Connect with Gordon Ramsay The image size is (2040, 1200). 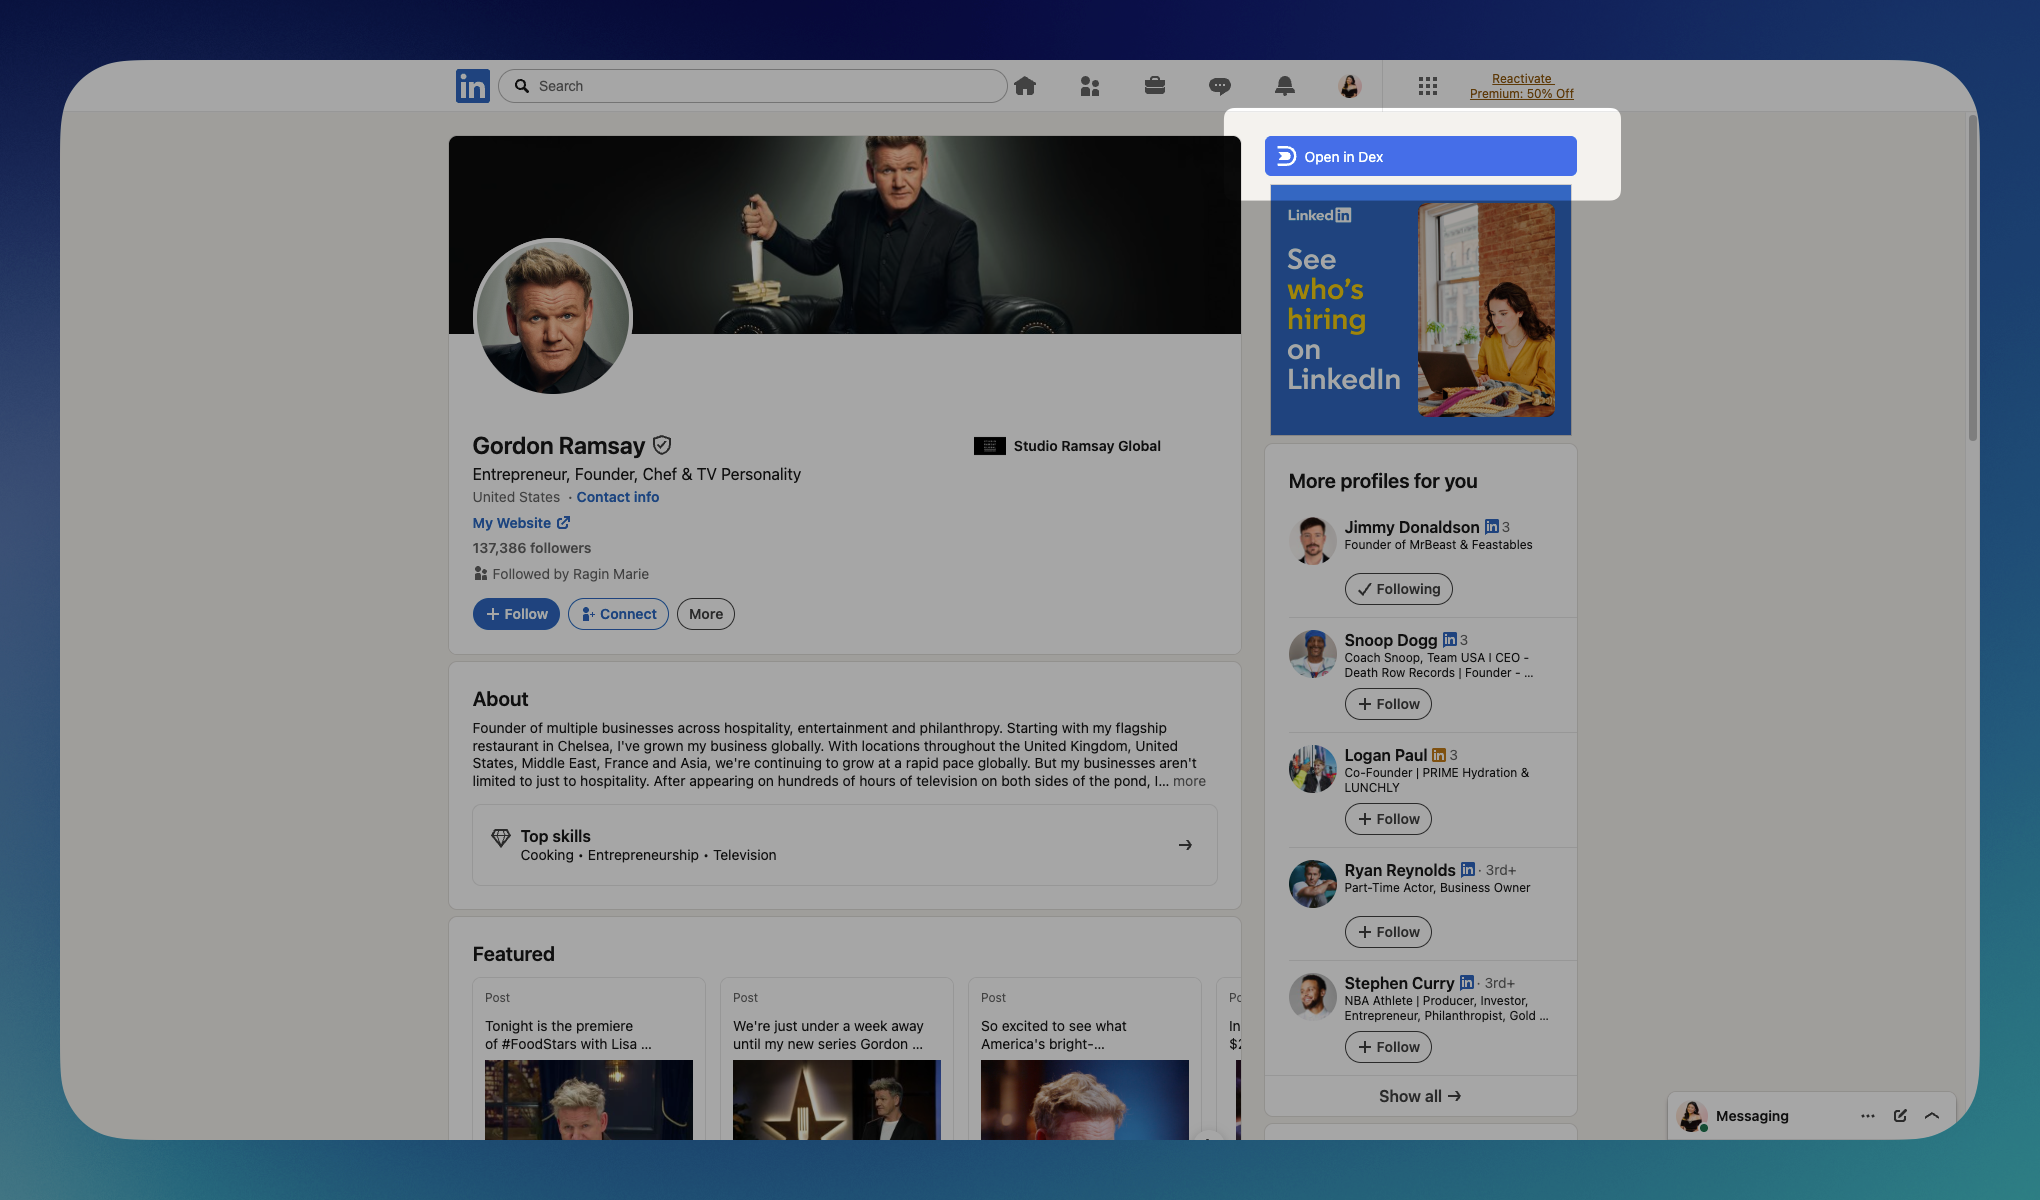pyautogui.click(x=619, y=614)
